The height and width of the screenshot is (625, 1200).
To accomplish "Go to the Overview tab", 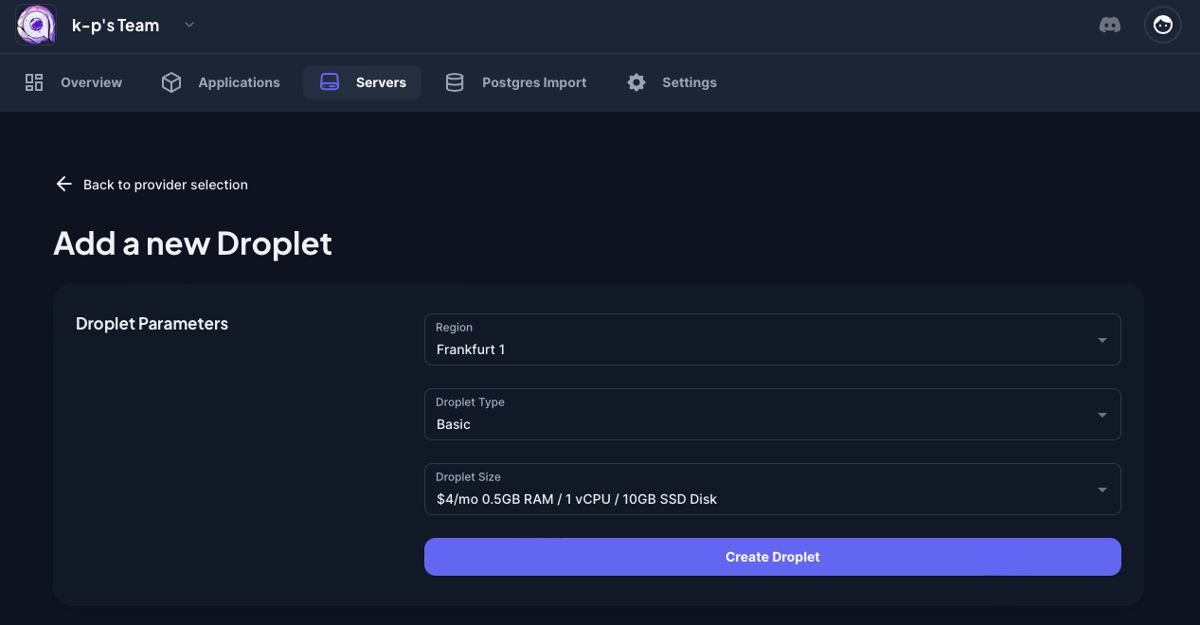I will [91, 82].
